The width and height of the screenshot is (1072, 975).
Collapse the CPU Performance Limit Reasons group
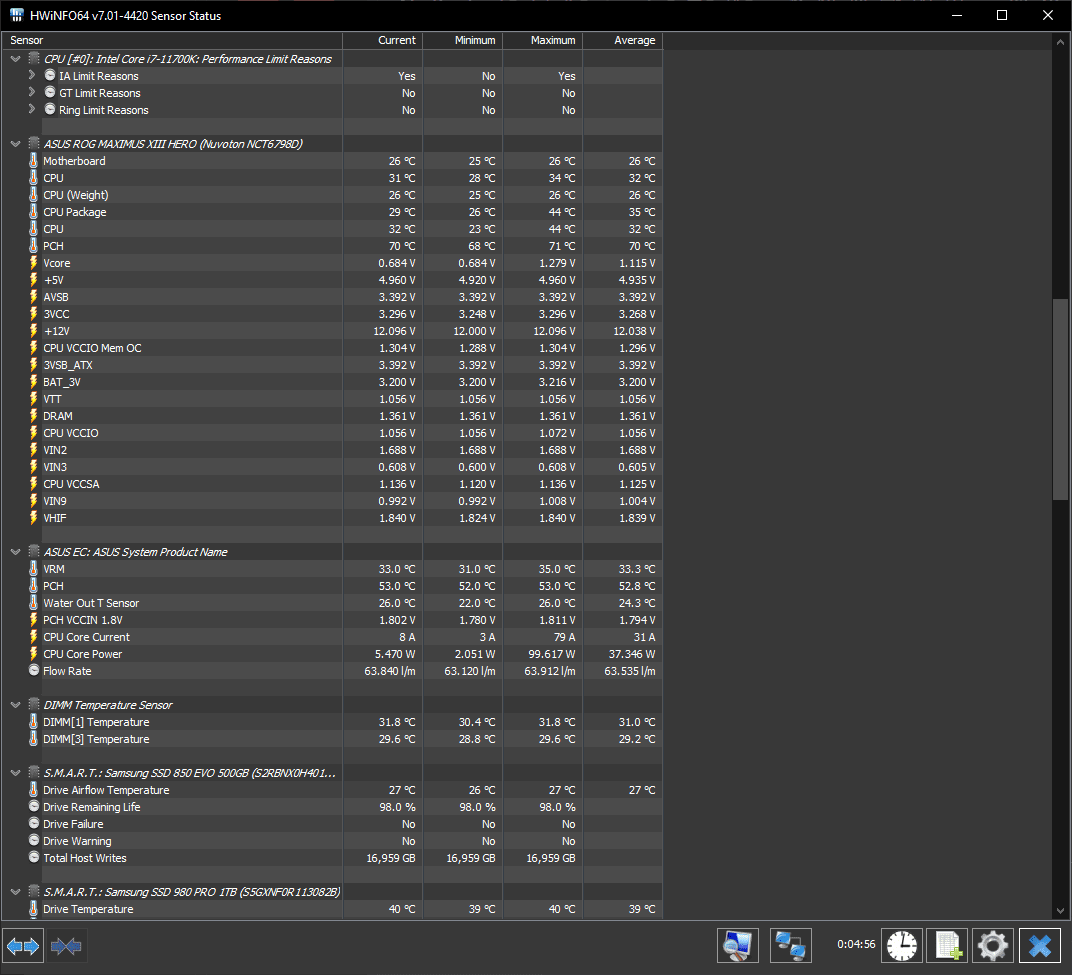tap(16, 59)
